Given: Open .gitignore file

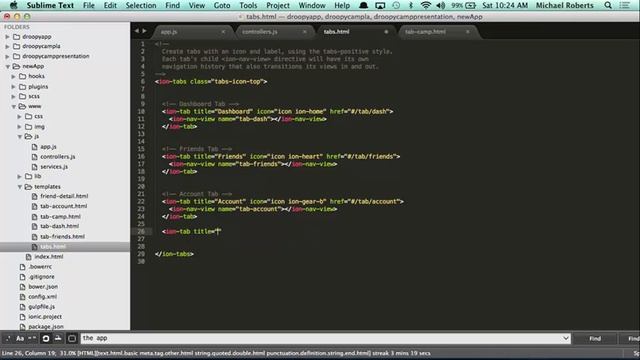Looking at the screenshot, I should click(x=41, y=277).
